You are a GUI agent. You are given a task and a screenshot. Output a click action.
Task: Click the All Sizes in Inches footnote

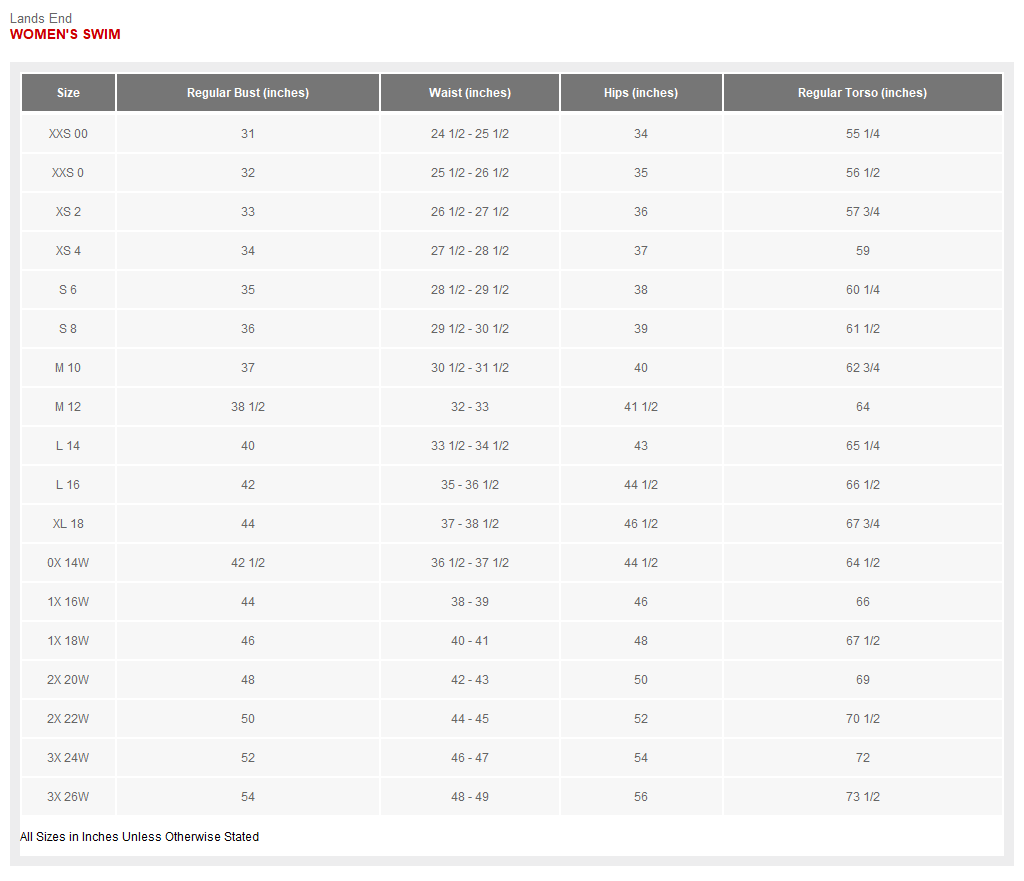click(139, 837)
